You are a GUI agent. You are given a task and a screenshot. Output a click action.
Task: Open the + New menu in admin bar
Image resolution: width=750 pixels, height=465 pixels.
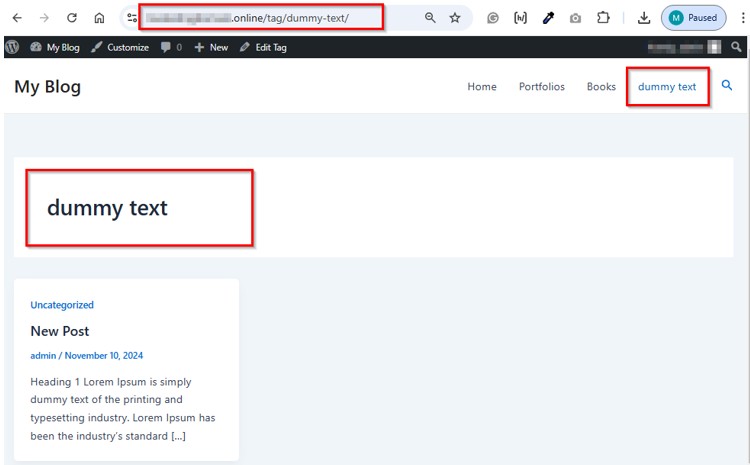click(211, 47)
